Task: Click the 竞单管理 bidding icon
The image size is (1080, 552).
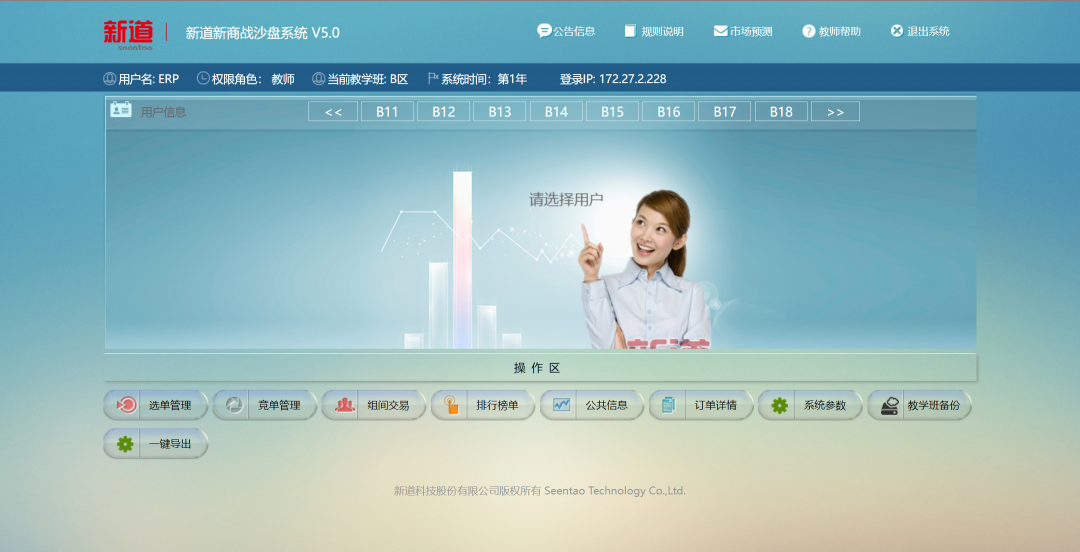Action: pyautogui.click(x=234, y=405)
